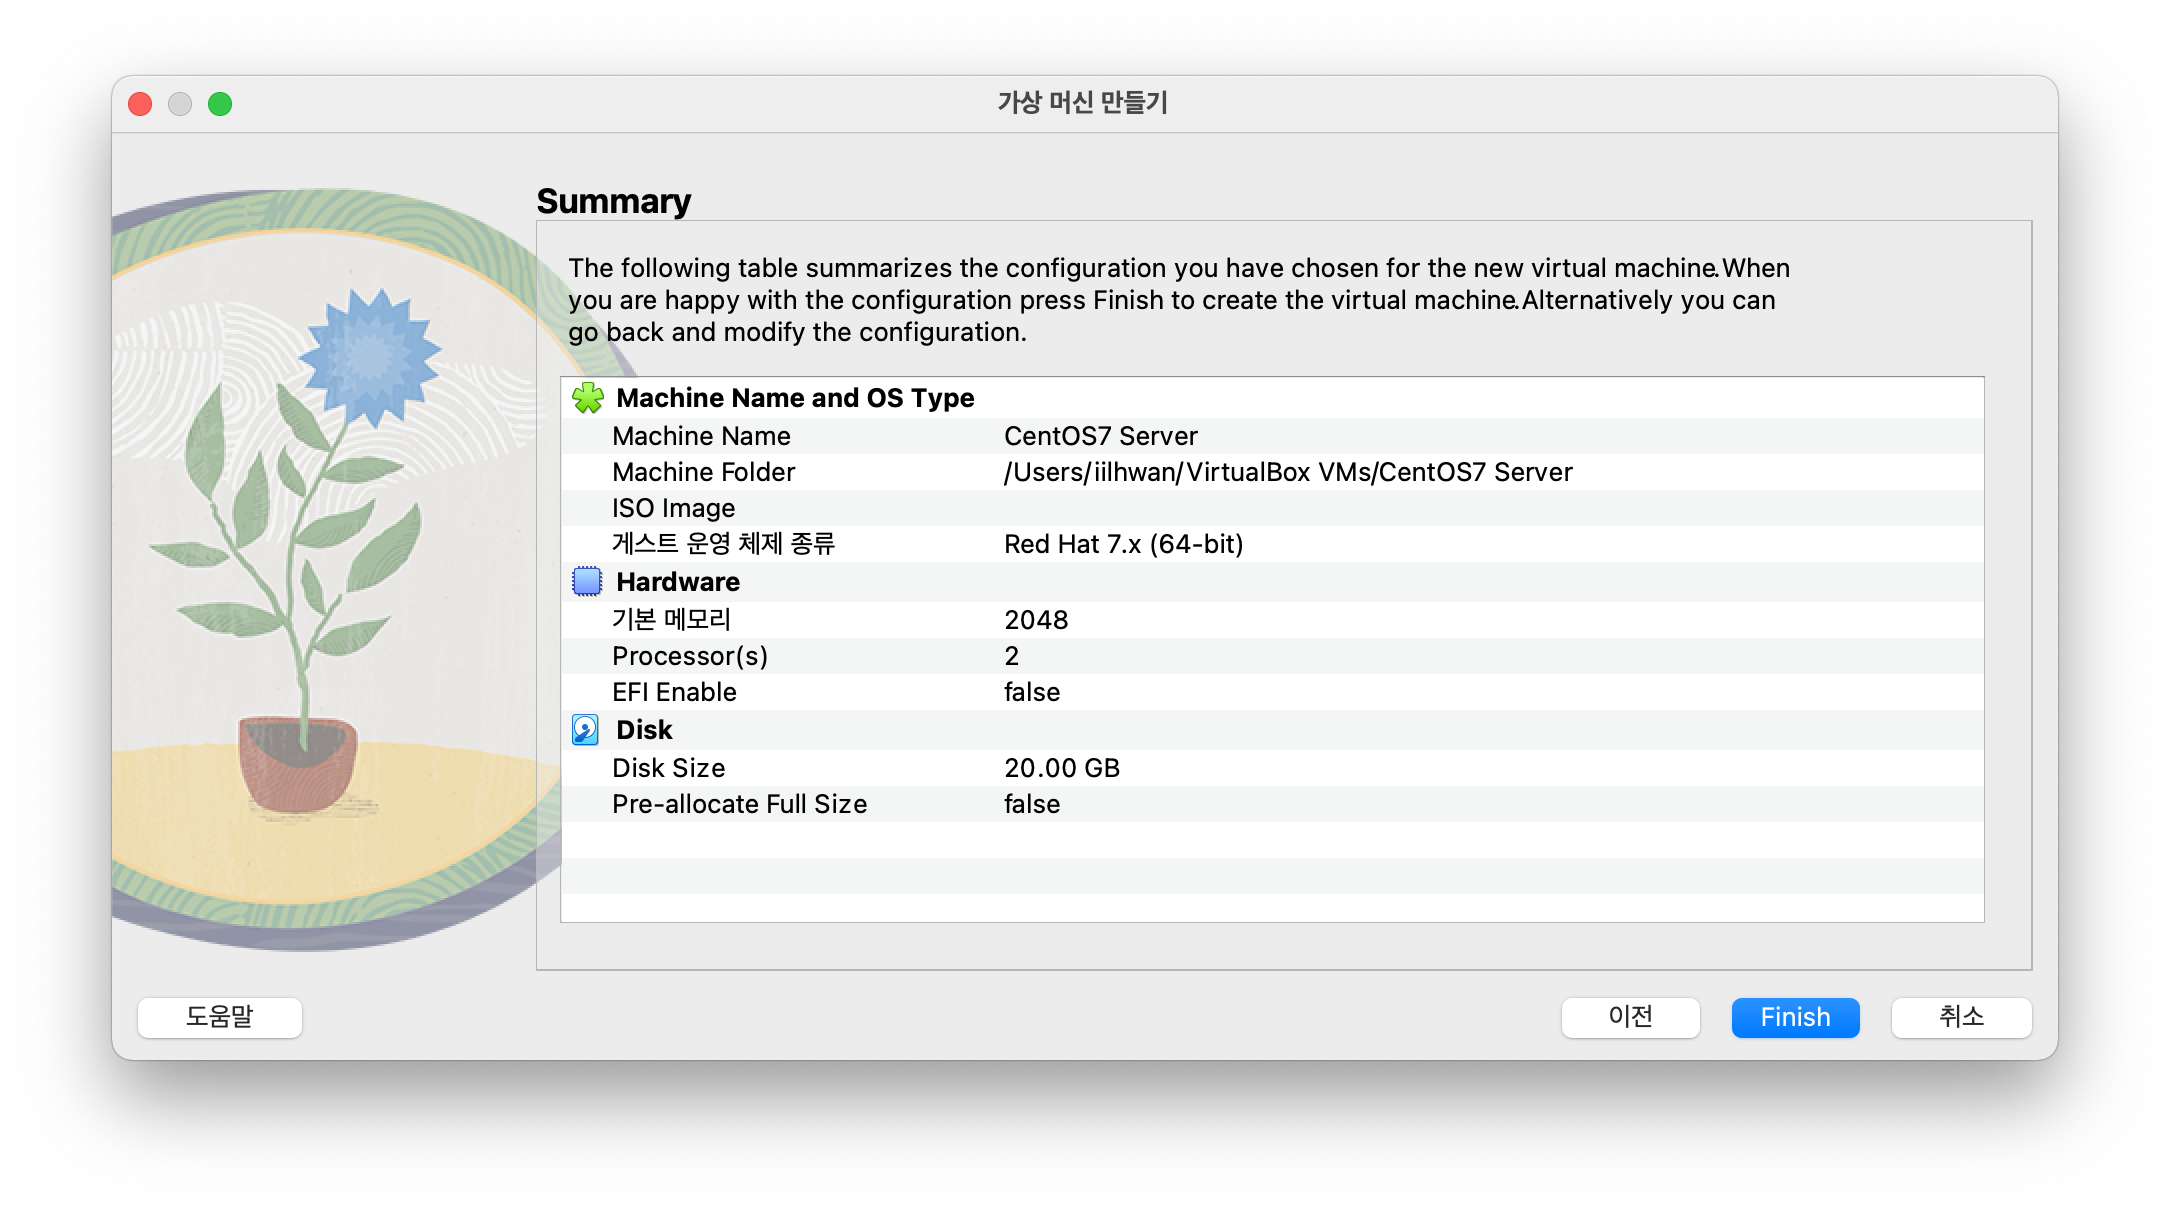Click the Disk section hard drive icon
Screen dimensions: 2170x1208
586,730
